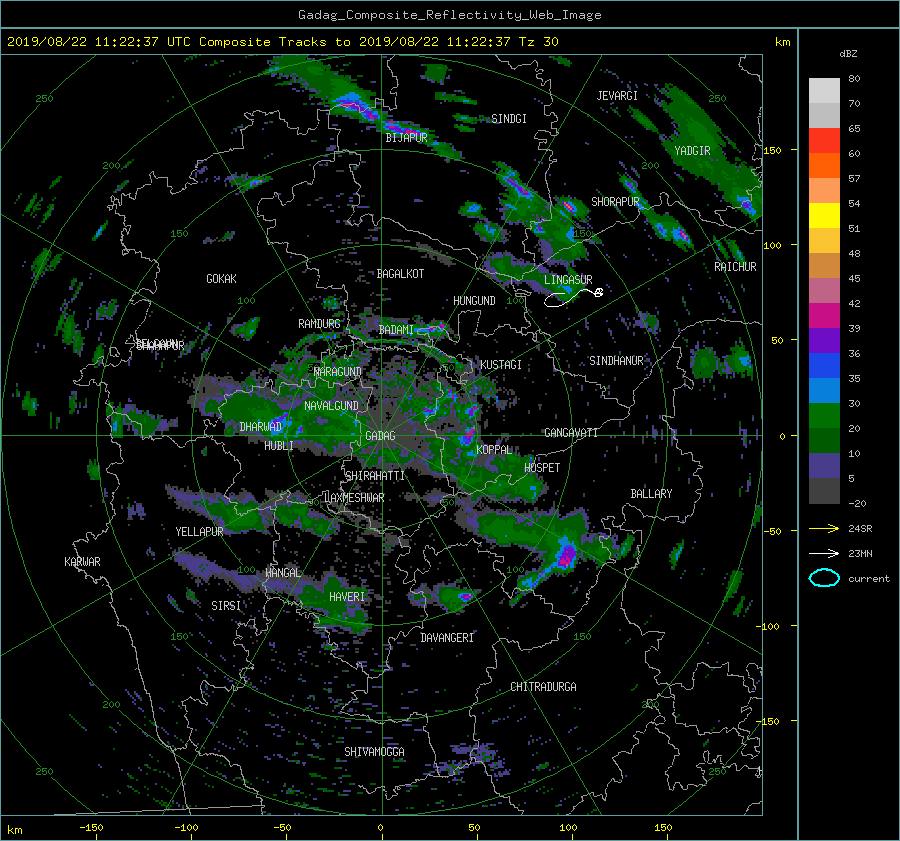
Task: Click the HUNGUND city label
Action: coord(474,300)
